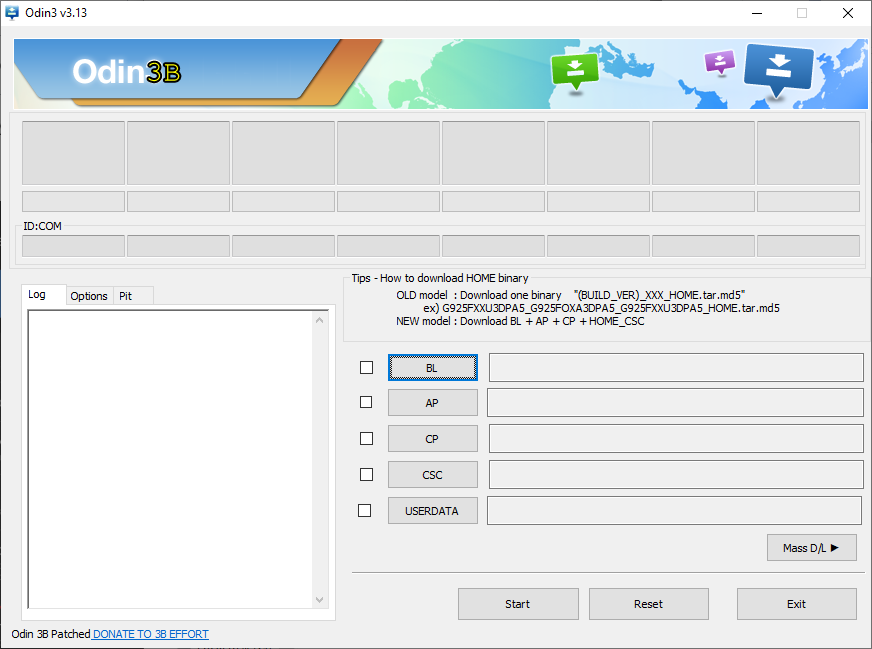The image size is (872, 649).
Task: Open the Mass D/L arrow button
Action: point(811,548)
